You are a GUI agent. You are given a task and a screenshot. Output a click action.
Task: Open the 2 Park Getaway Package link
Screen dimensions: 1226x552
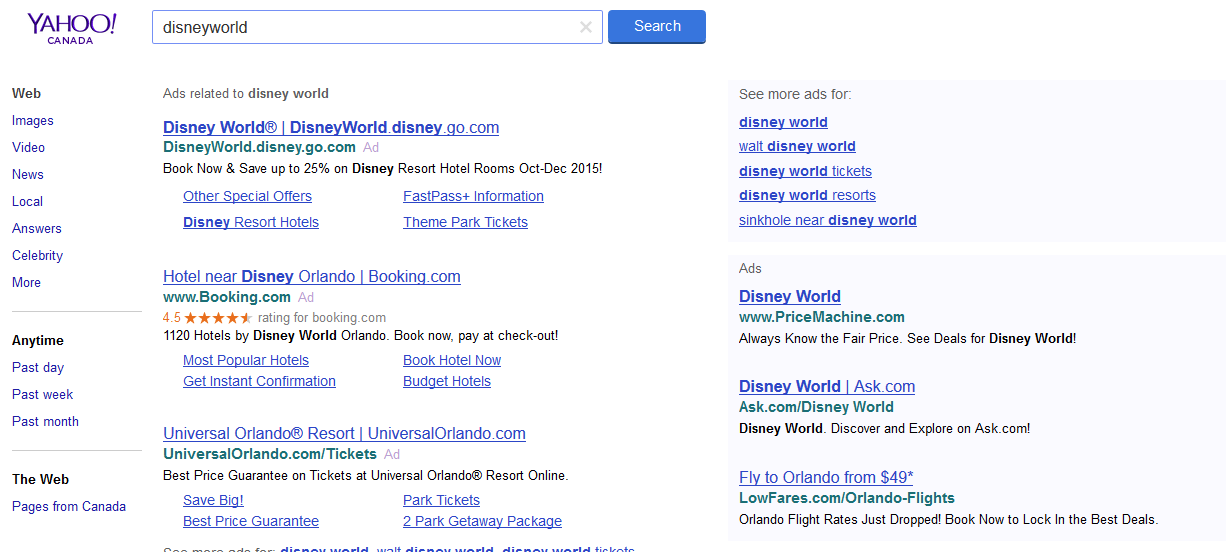click(482, 522)
